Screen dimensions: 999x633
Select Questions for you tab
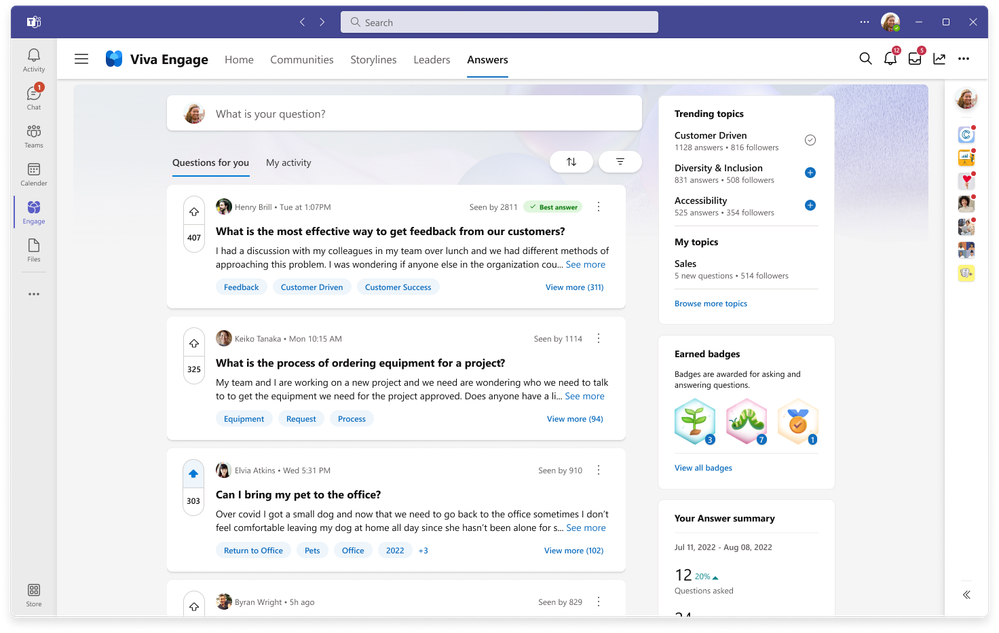[x=210, y=163]
